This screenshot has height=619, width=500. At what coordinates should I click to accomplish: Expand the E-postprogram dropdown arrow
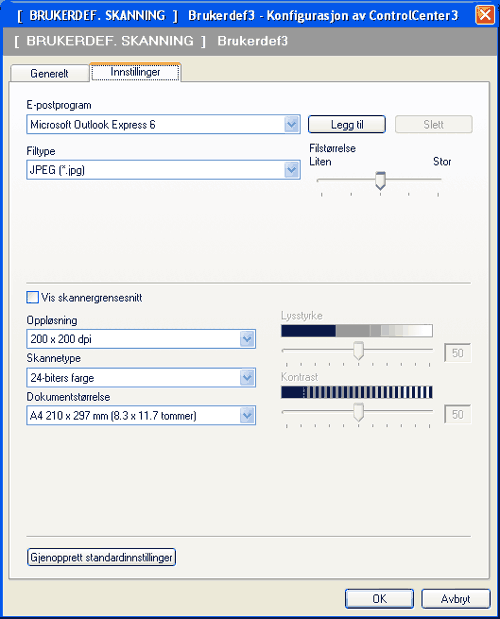[x=292, y=125]
